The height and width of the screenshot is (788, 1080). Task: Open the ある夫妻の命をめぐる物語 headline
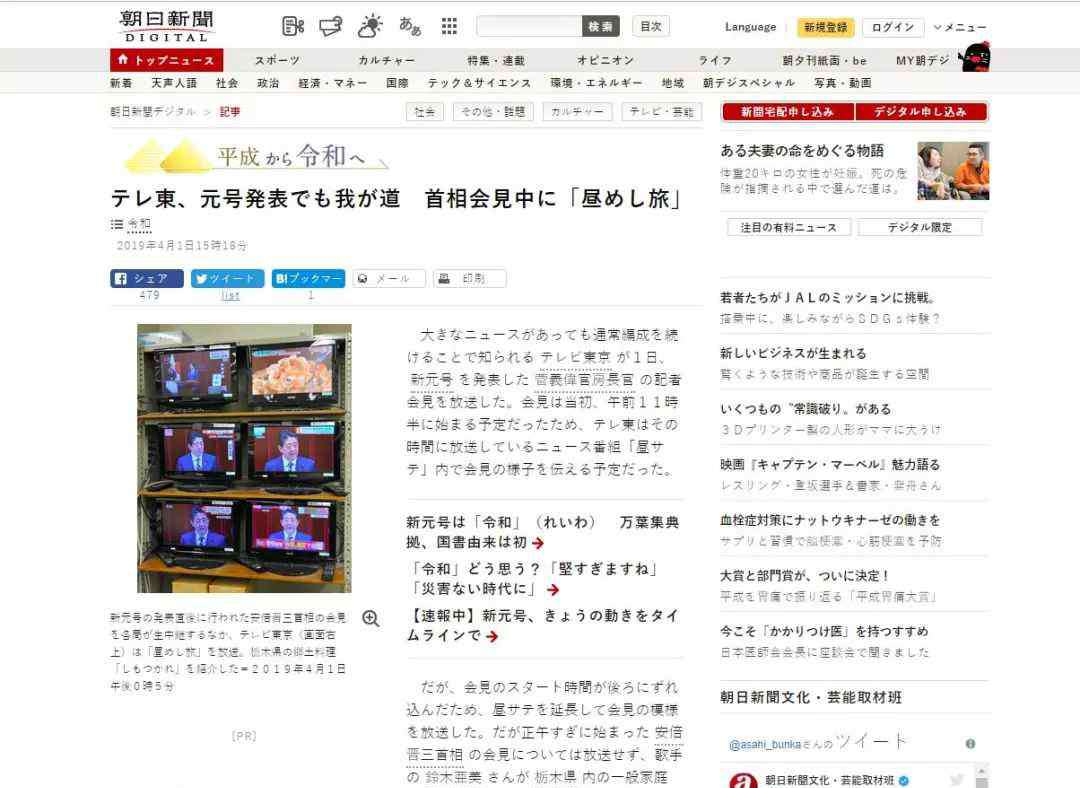click(802, 151)
